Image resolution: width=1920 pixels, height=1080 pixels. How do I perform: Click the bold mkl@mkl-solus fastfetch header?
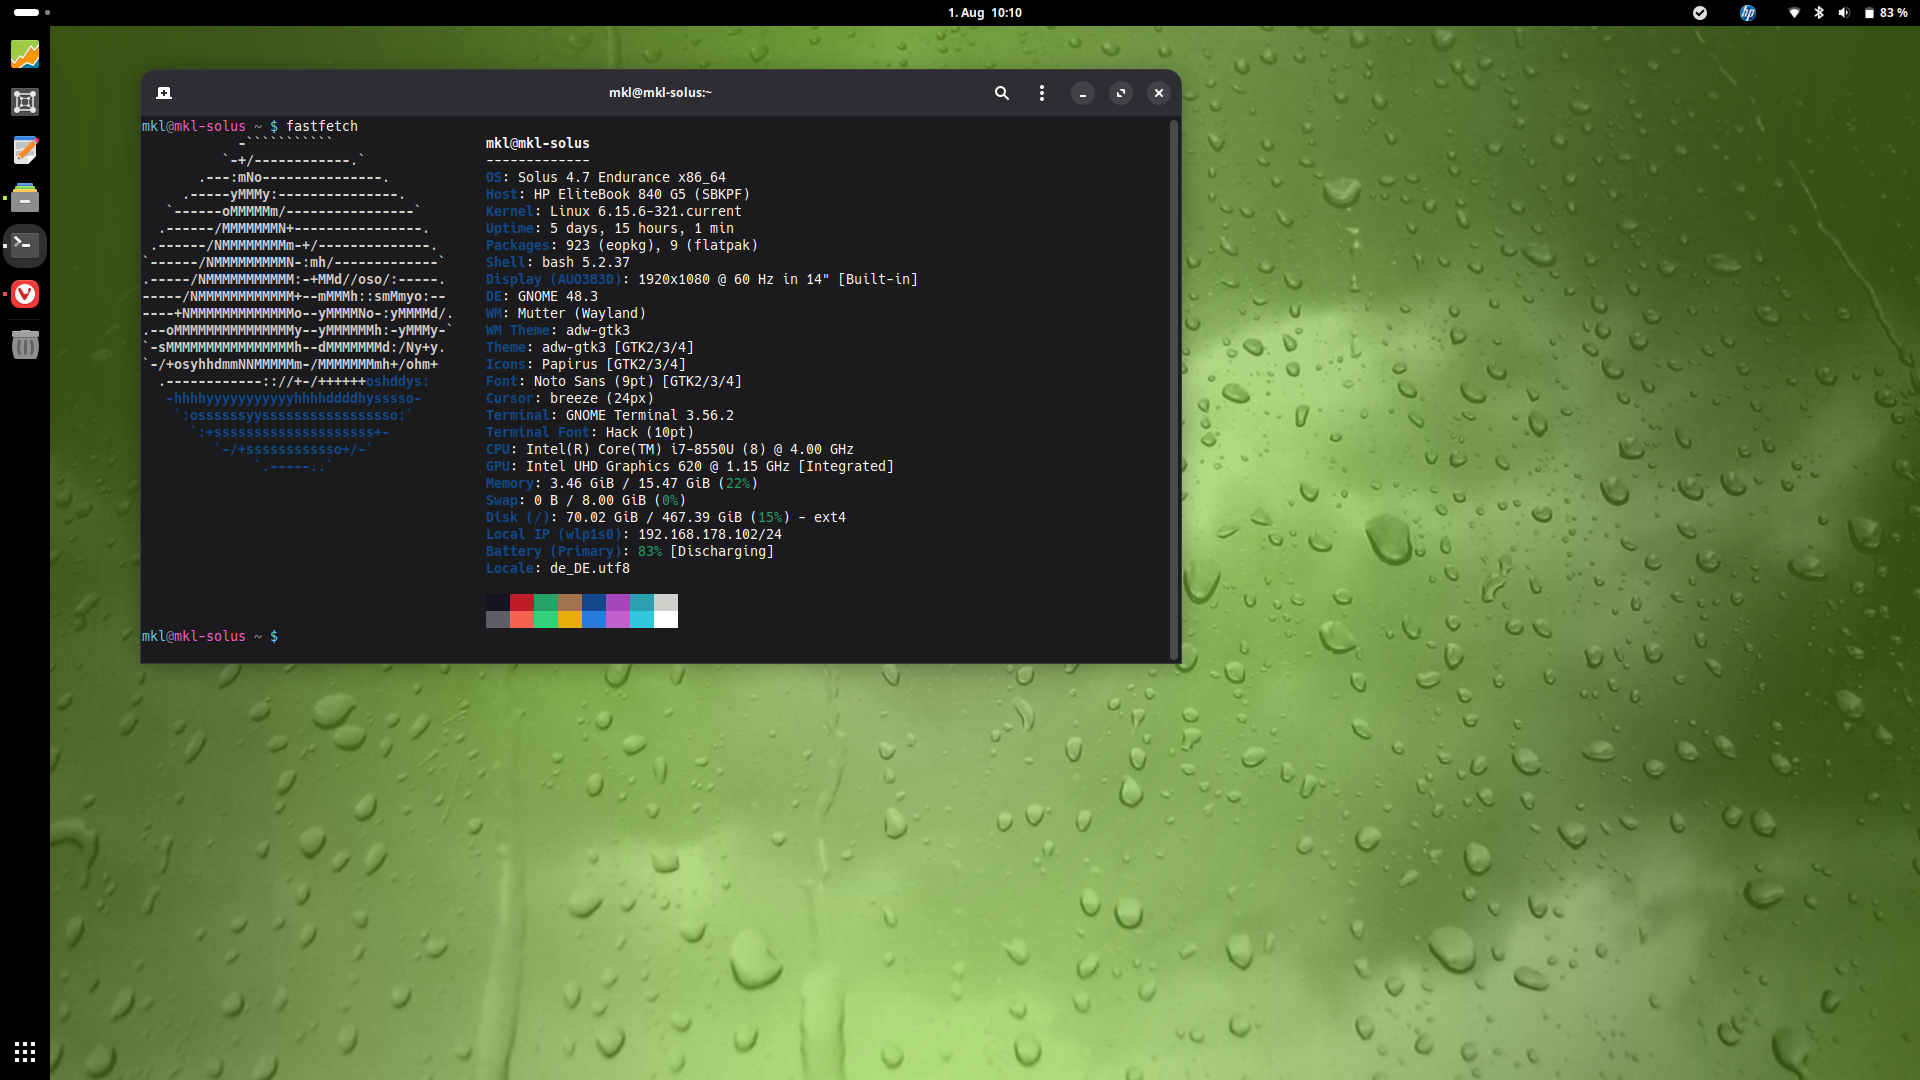(538, 143)
